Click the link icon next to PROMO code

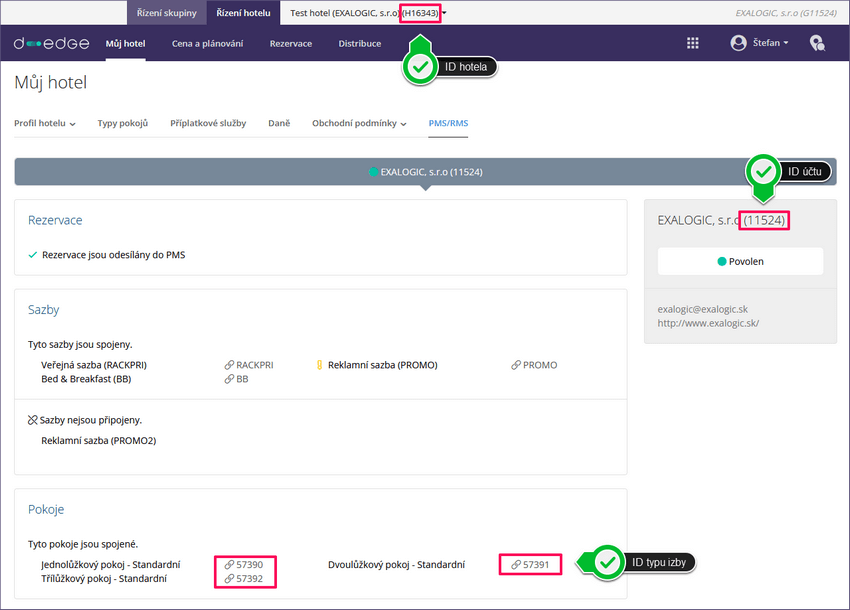coord(515,365)
